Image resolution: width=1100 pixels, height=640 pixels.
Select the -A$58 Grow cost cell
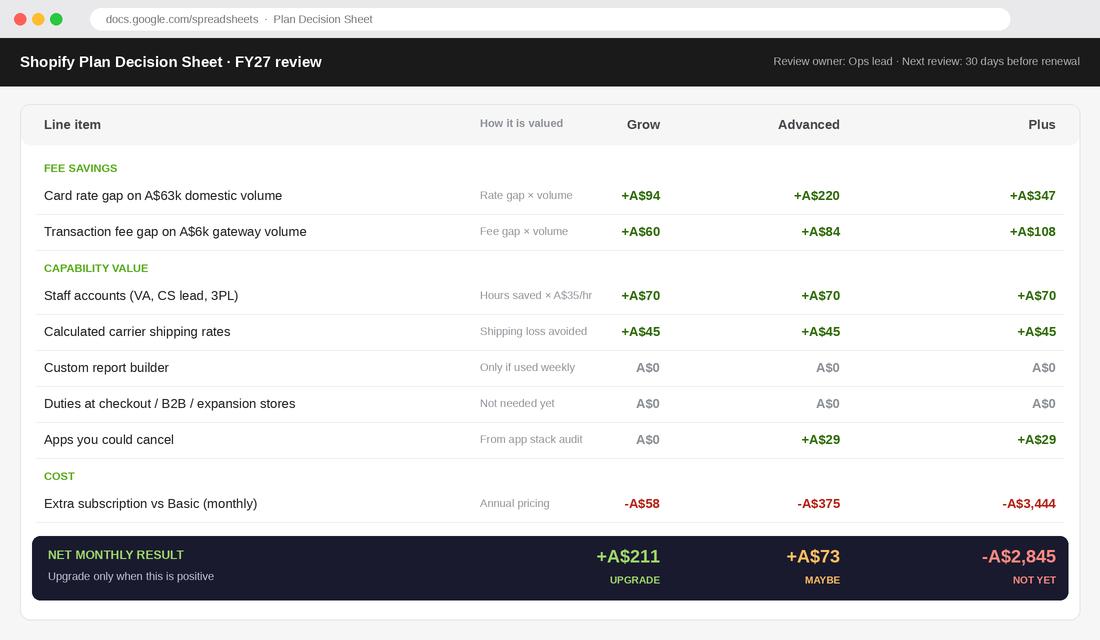(x=642, y=504)
